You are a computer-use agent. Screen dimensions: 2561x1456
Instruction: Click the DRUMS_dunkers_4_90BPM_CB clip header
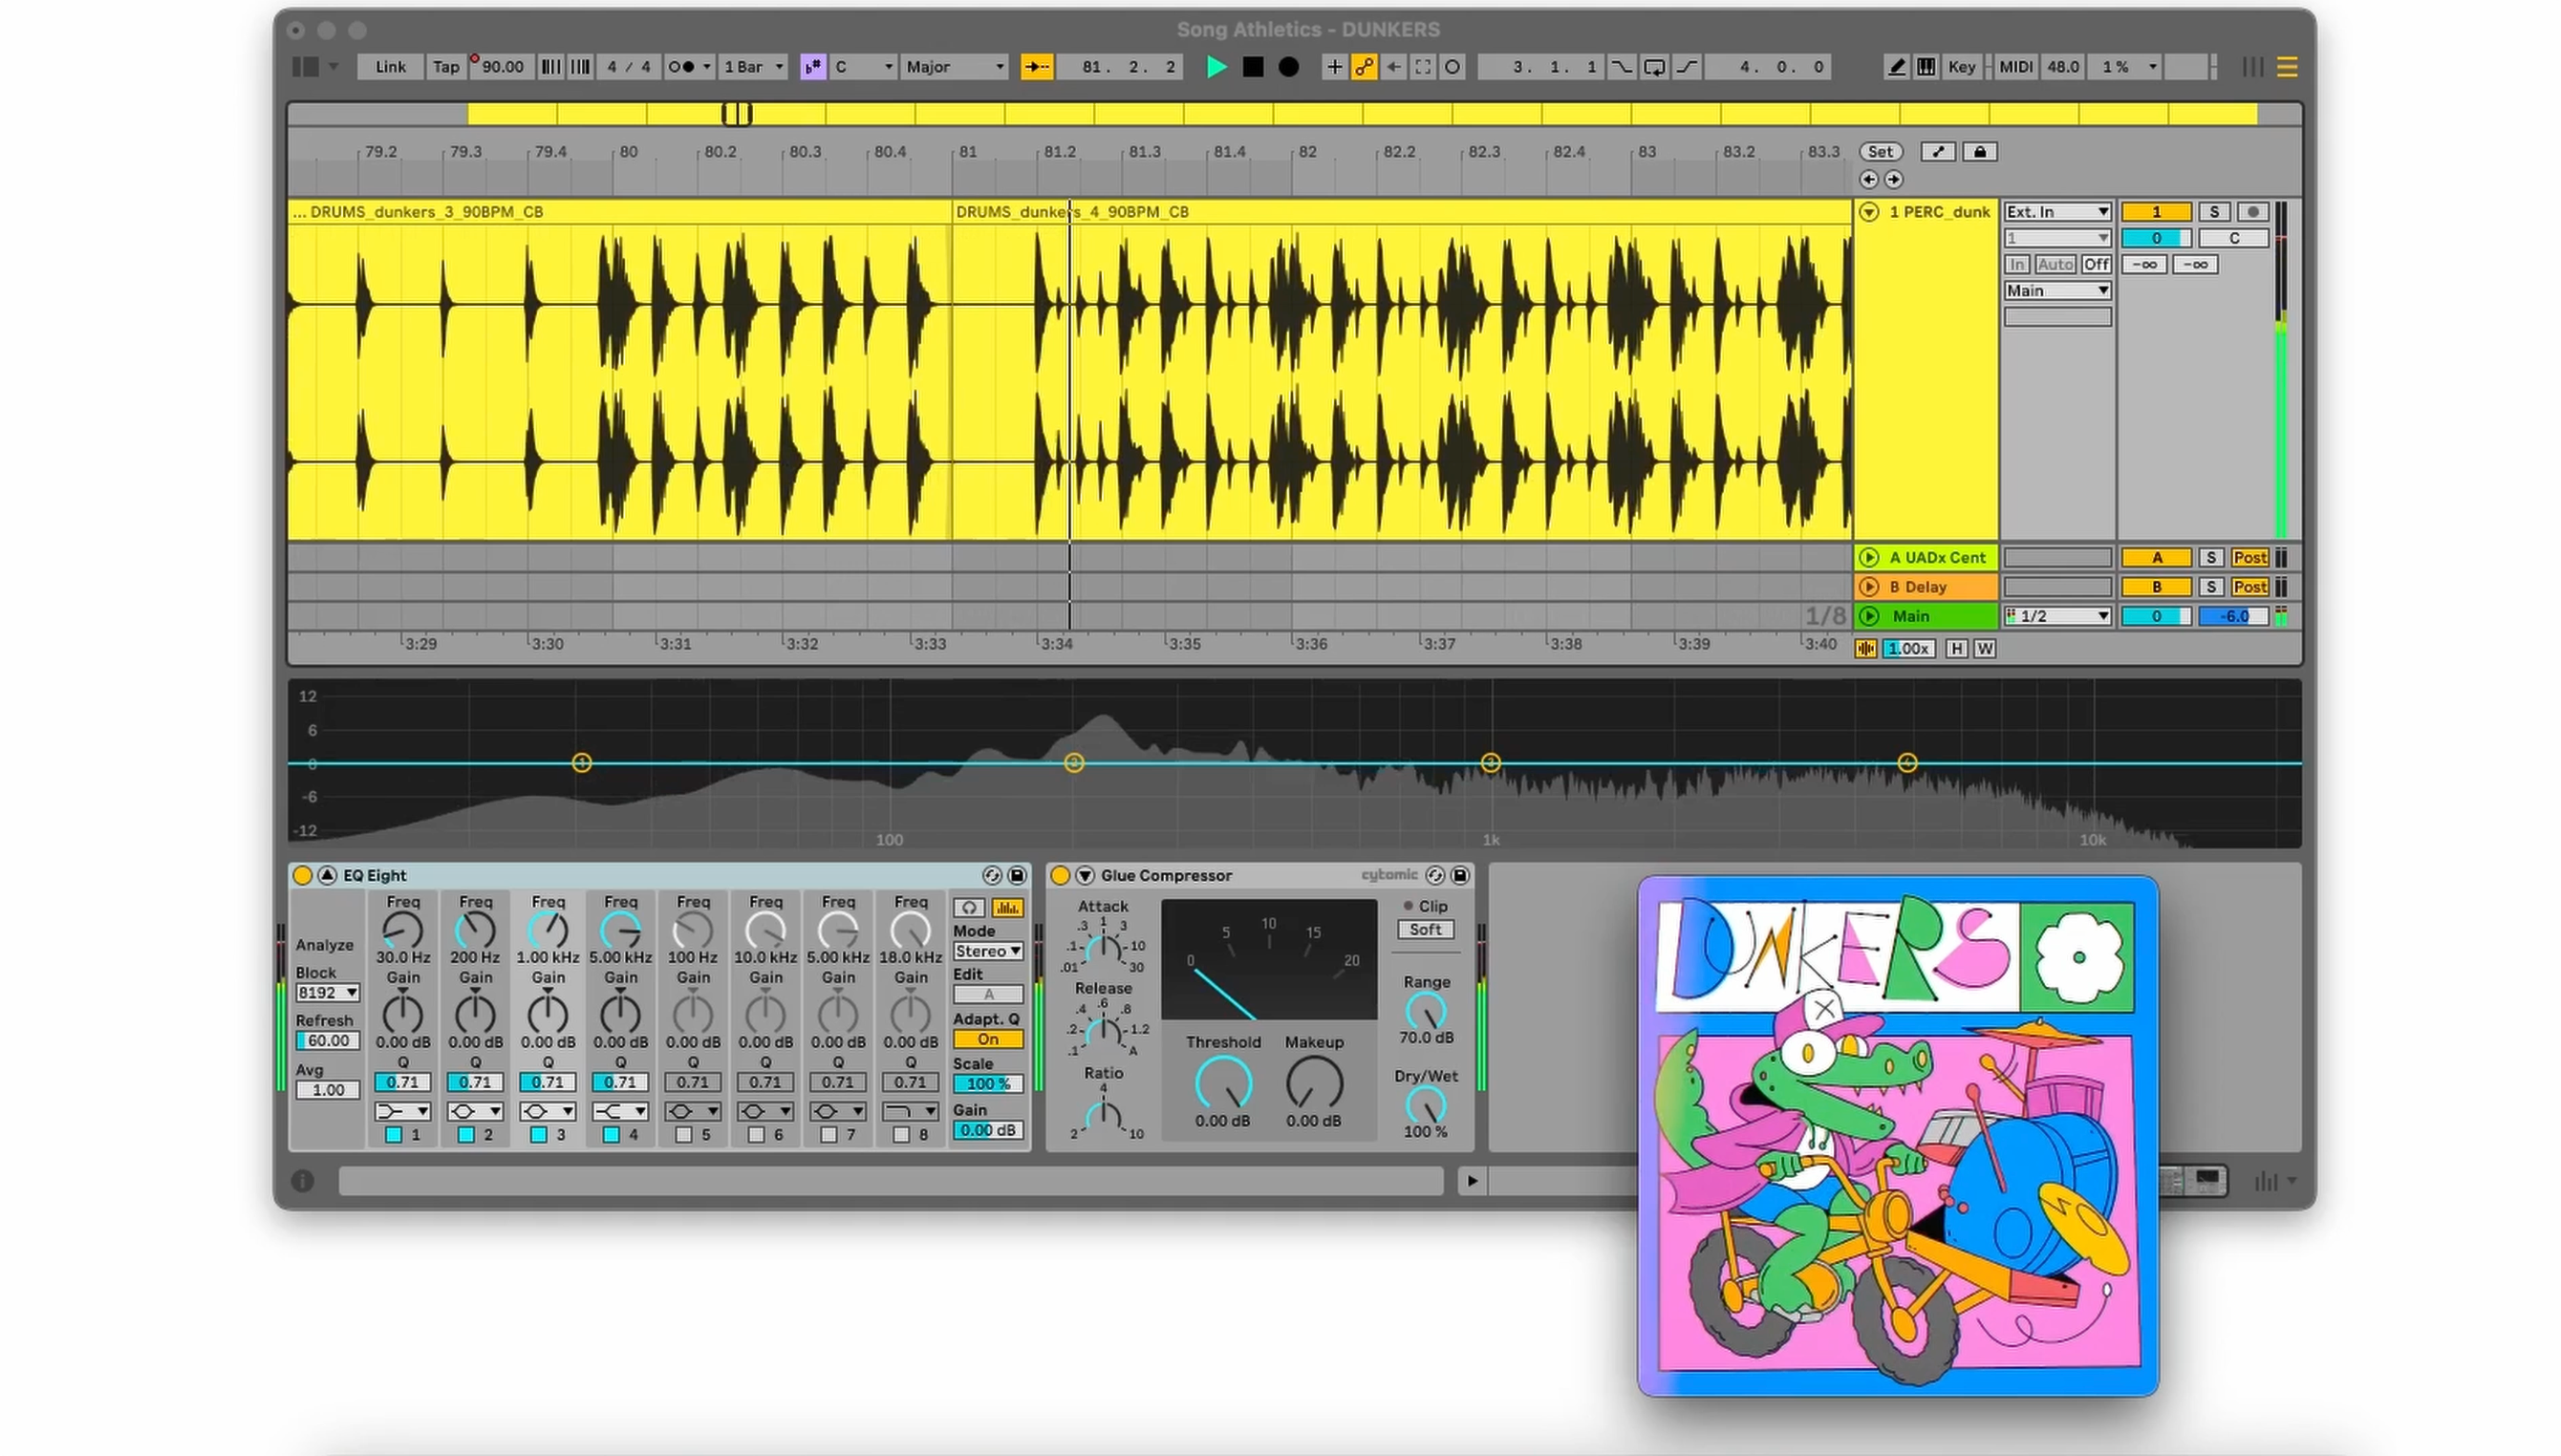[1400, 212]
